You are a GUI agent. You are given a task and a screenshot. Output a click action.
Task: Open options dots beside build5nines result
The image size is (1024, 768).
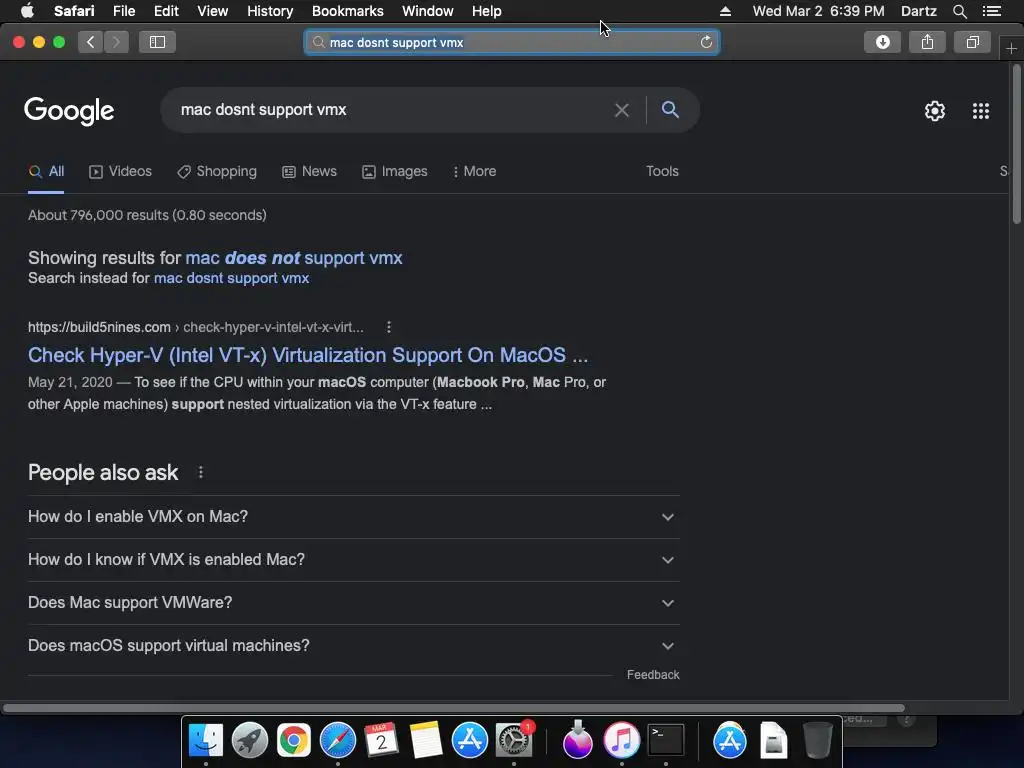click(x=389, y=327)
